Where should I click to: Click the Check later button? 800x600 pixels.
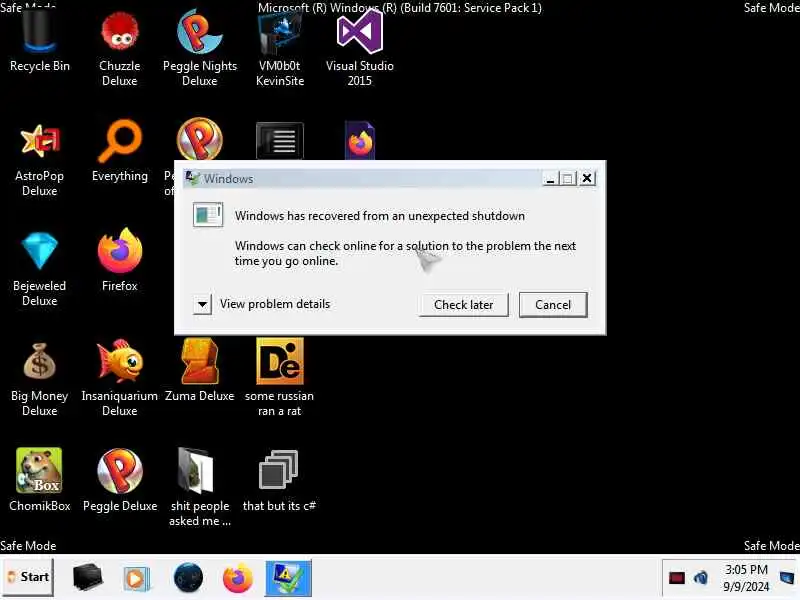[463, 305]
